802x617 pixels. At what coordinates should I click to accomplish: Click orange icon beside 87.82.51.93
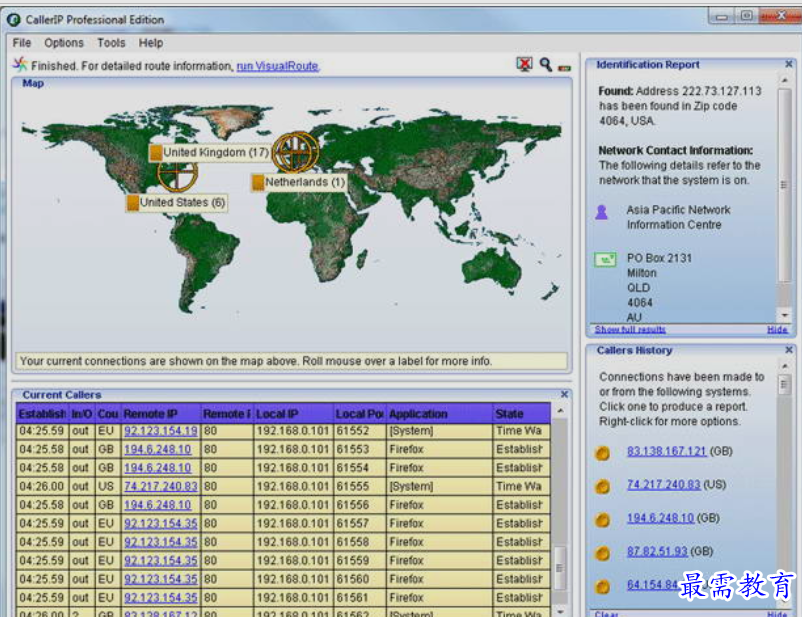[x=603, y=554]
